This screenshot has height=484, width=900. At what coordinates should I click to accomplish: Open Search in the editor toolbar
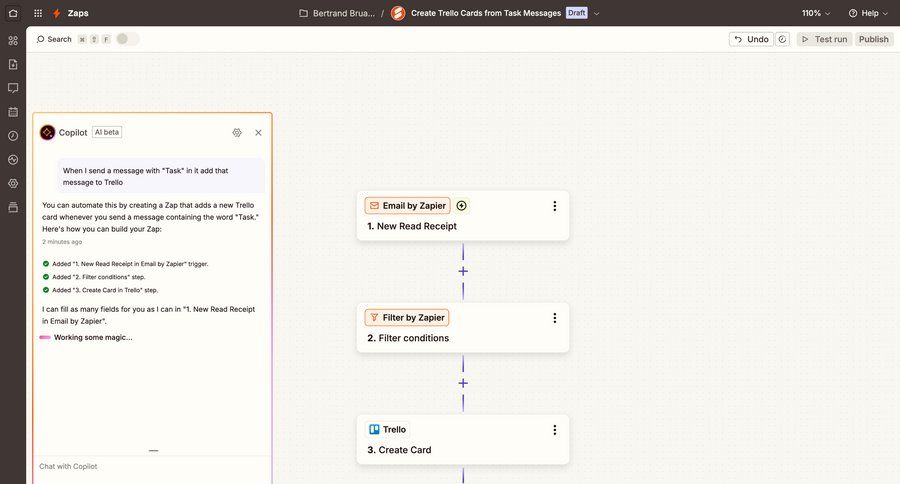[54, 39]
